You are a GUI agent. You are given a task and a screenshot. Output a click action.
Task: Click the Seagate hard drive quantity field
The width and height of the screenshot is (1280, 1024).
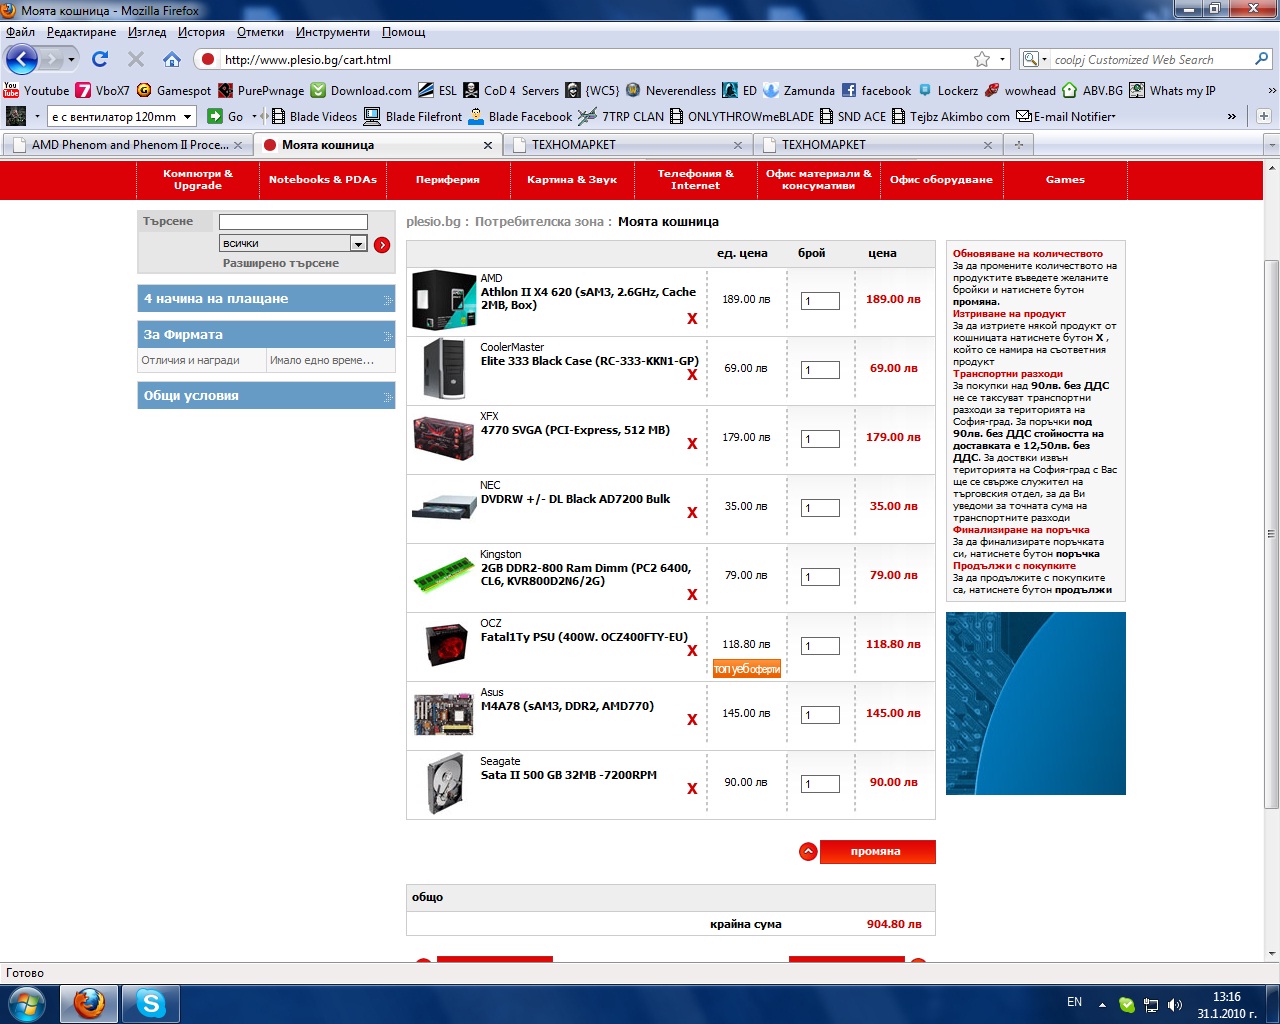[820, 783]
